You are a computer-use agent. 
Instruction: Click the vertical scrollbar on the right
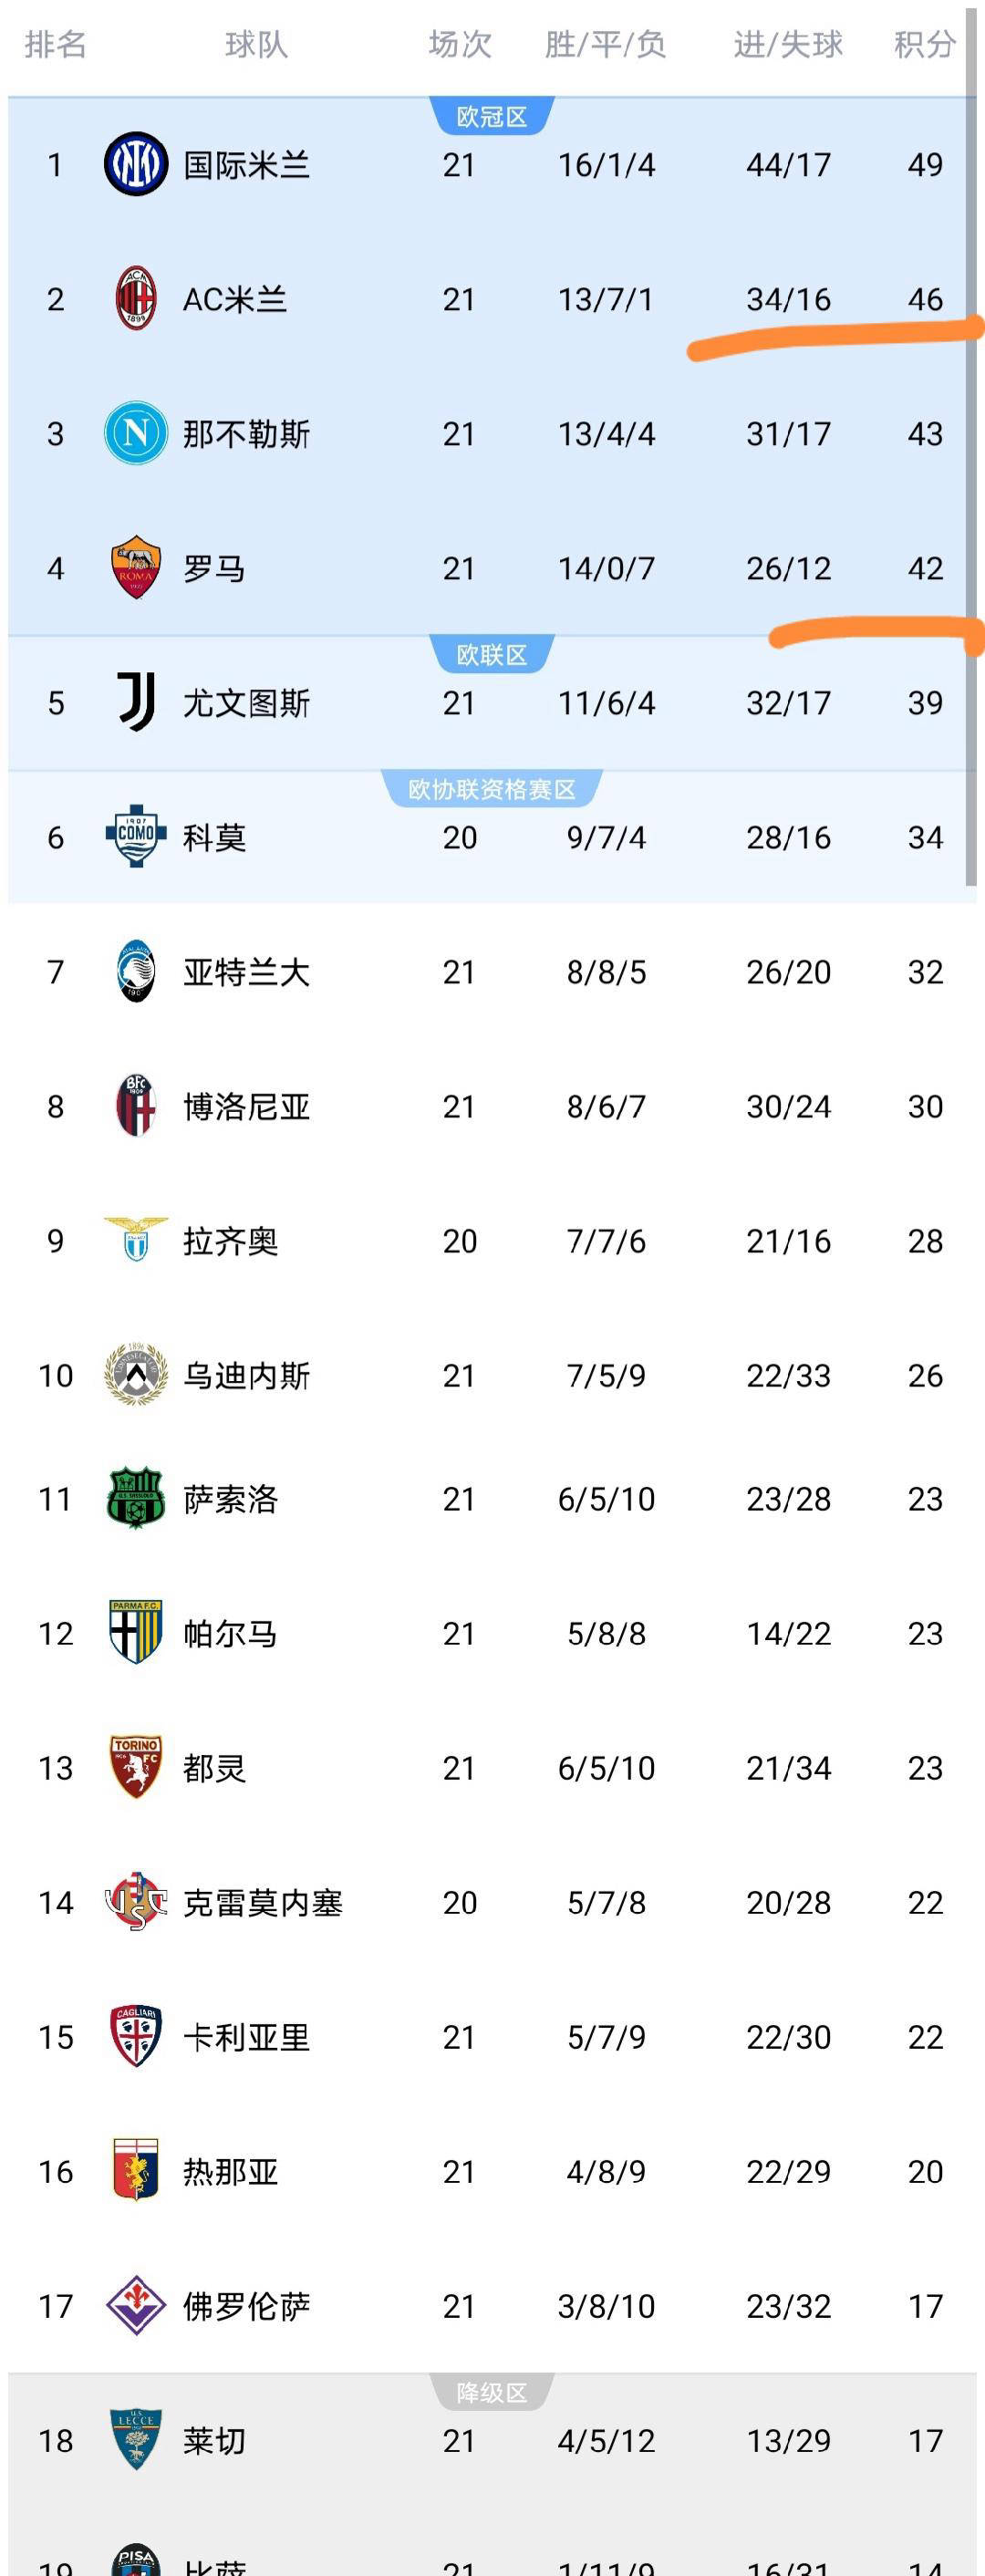coord(970,450)
